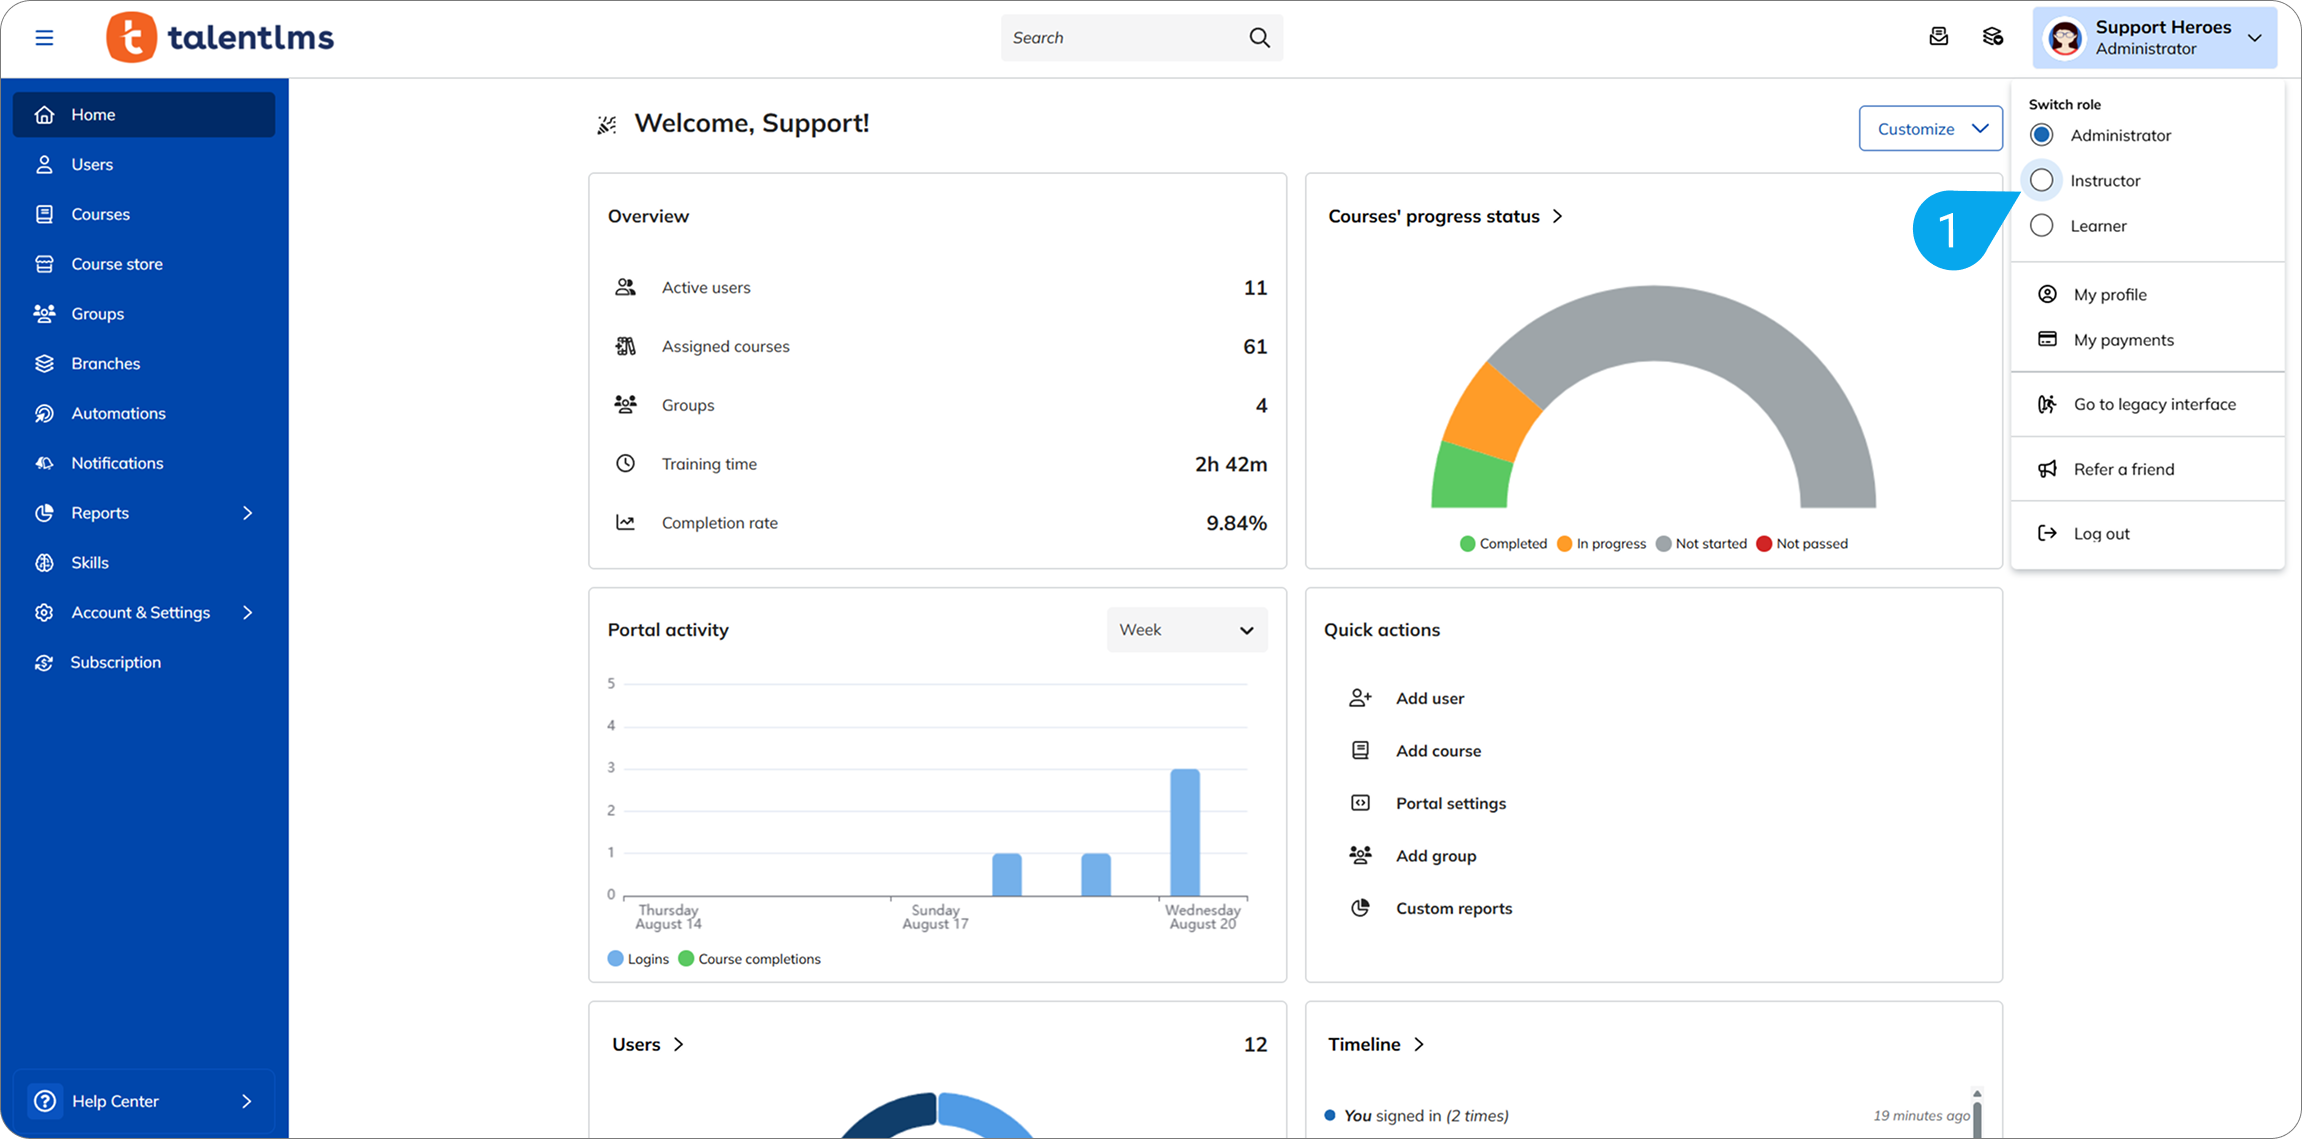Click the talentlms logo
Image resolution: width=2302 pixels, height=1139 pixels.
[221, 38]
